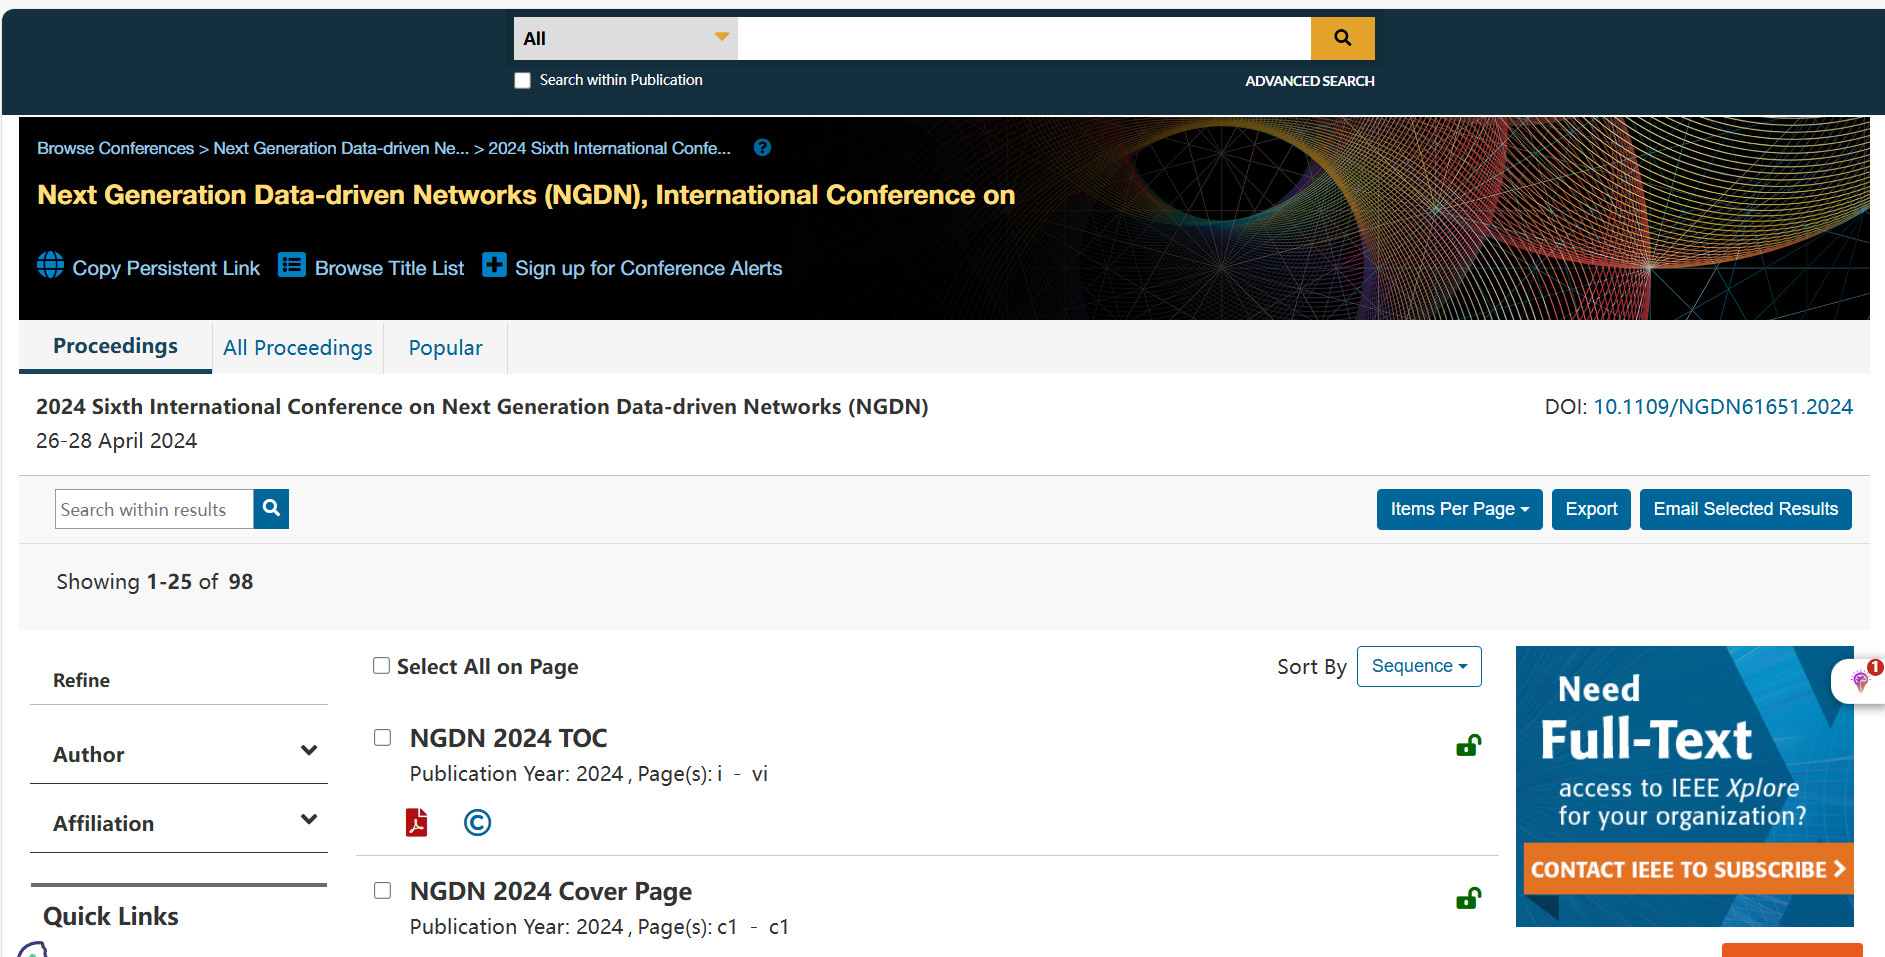Viewport: 1885px width, 957px height.
Task: Click the orange search magnifier button
Action: 1342,38
